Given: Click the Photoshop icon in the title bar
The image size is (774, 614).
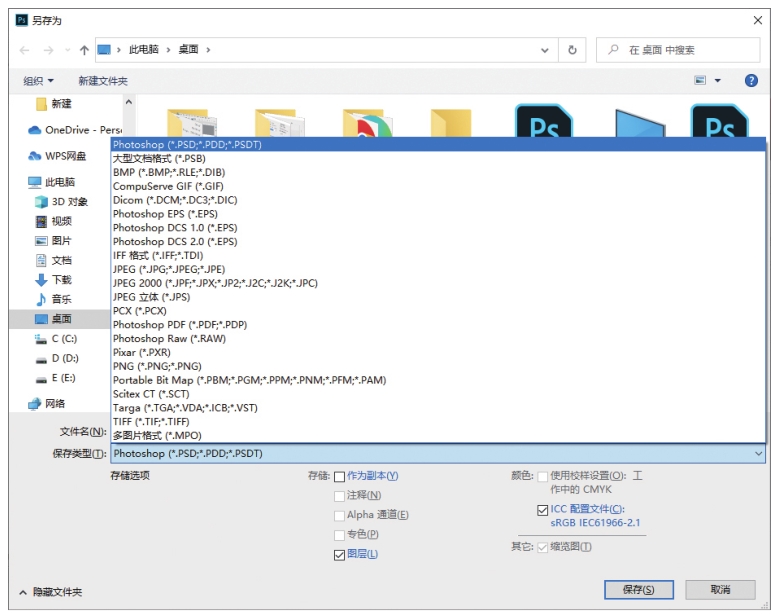Looking at the screenshot, I should point(21,20).
